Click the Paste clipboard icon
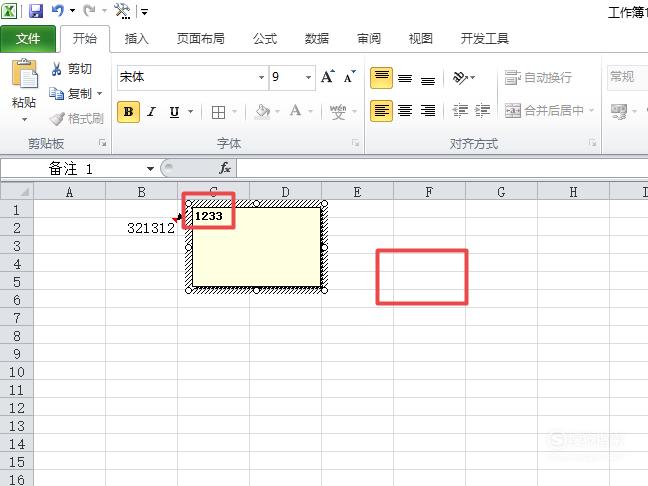The width and height of the screenshot is (648, 486). pos(24,74)
